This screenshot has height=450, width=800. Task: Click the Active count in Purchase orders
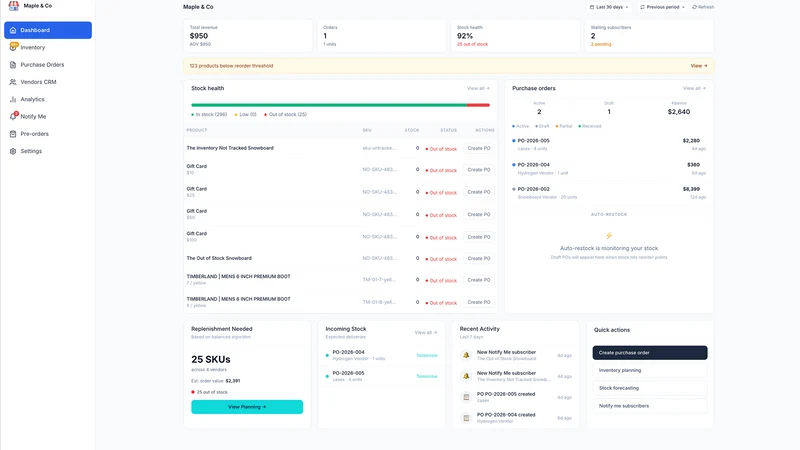click(x=539, y=112)
